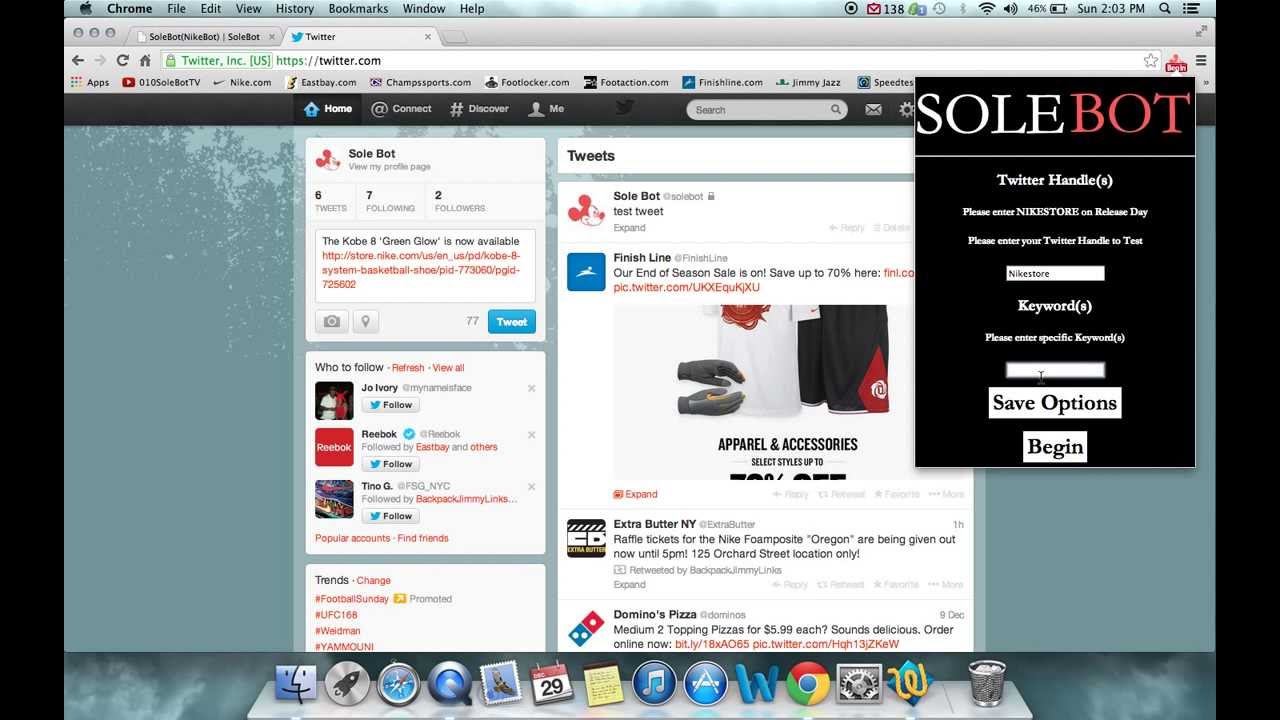
Task: Close the Twitter browser tab
Action: tap(428, 36)
